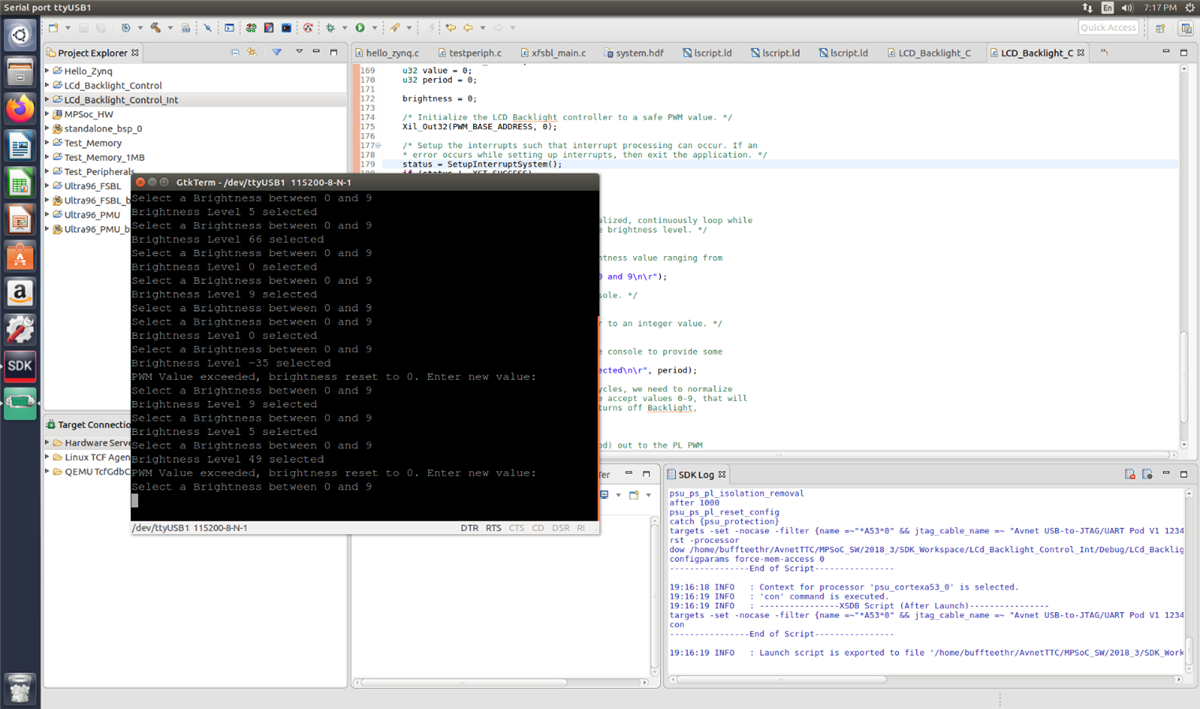This screenshot has height=709, width=1200.
Task: Expand the Hello_Zynq project tree
Action: (x=47, y=71)
